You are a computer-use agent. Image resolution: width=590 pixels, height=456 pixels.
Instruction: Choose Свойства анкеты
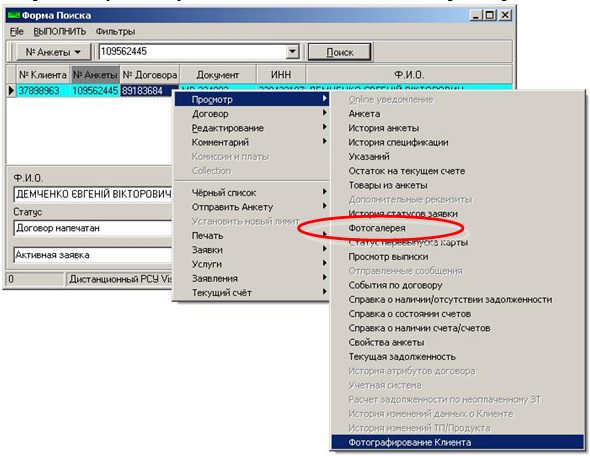[457, 342]
